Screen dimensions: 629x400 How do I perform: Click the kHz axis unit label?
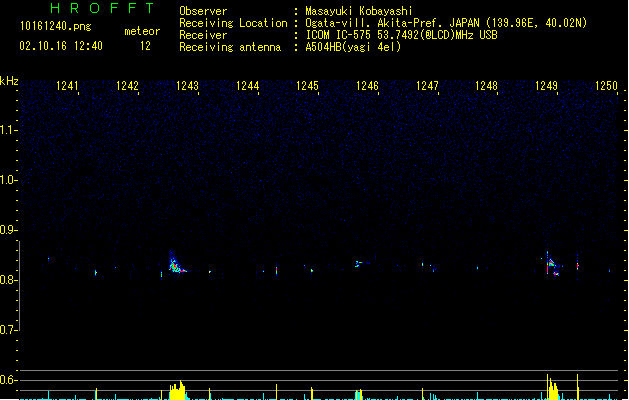[9, 81]
